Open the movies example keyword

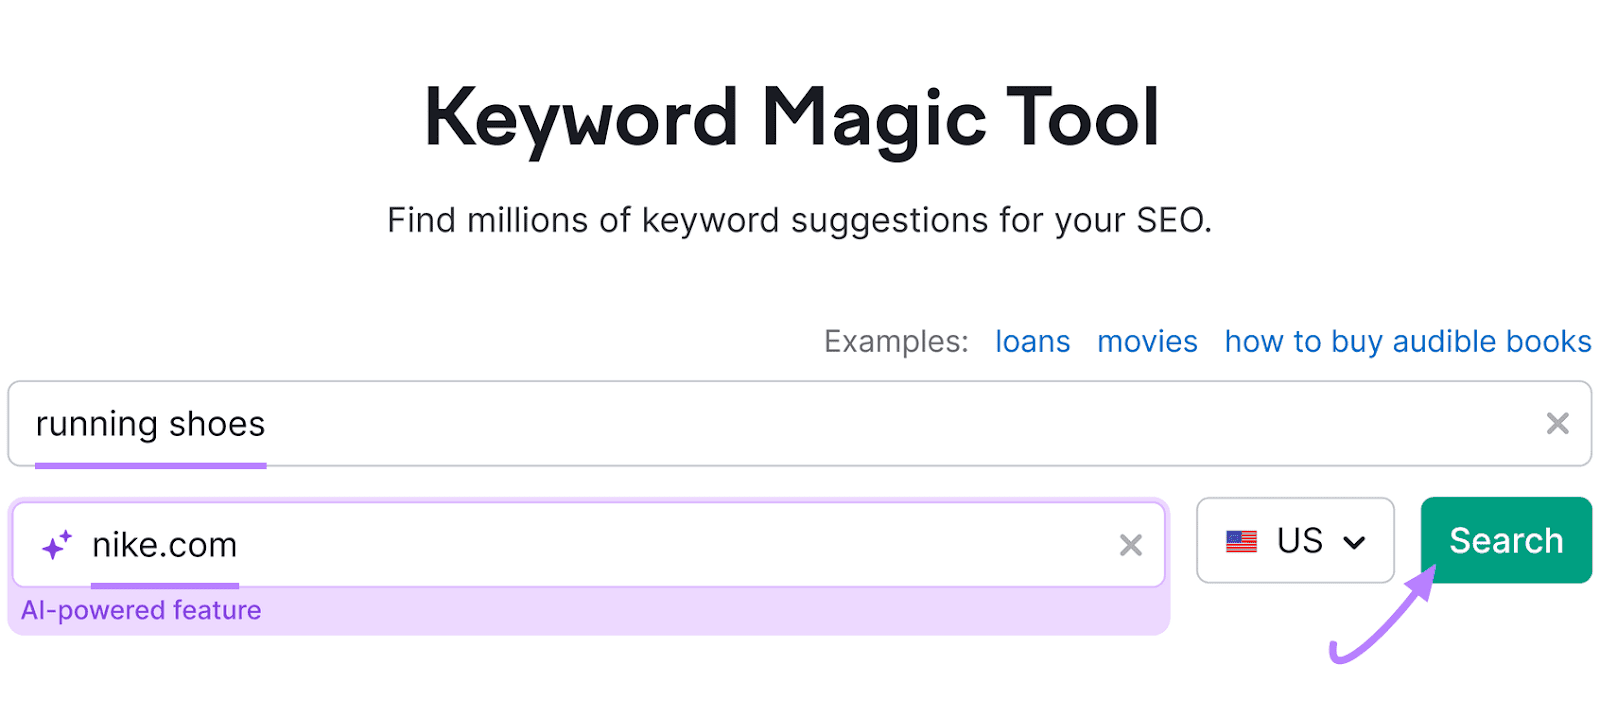point(1146,341)
